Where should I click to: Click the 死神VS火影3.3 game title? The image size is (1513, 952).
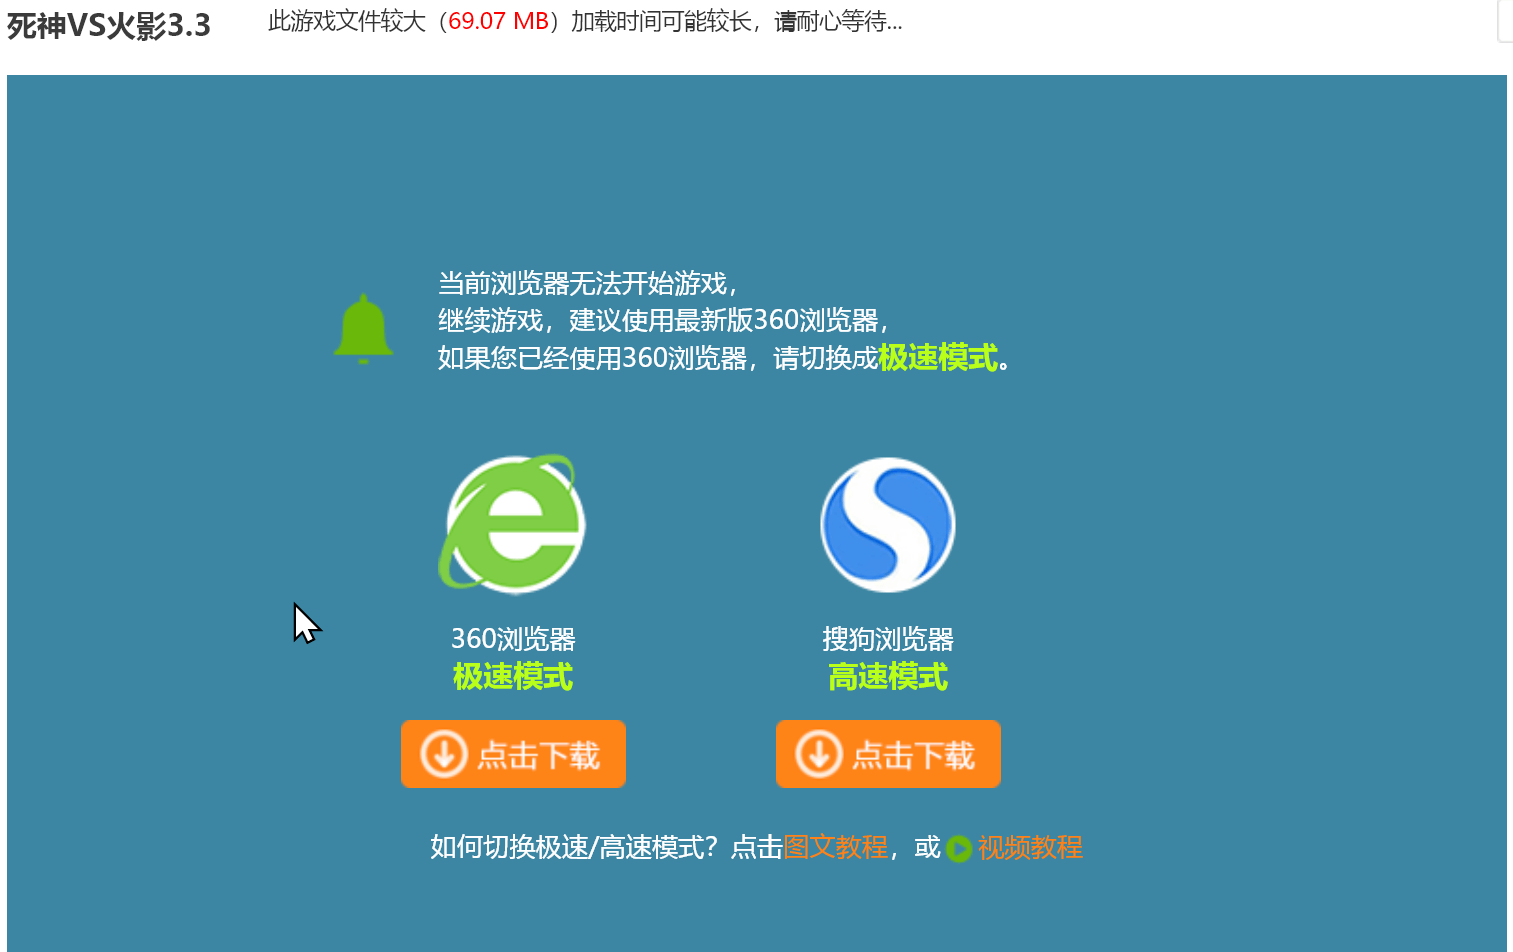(108, 27)
